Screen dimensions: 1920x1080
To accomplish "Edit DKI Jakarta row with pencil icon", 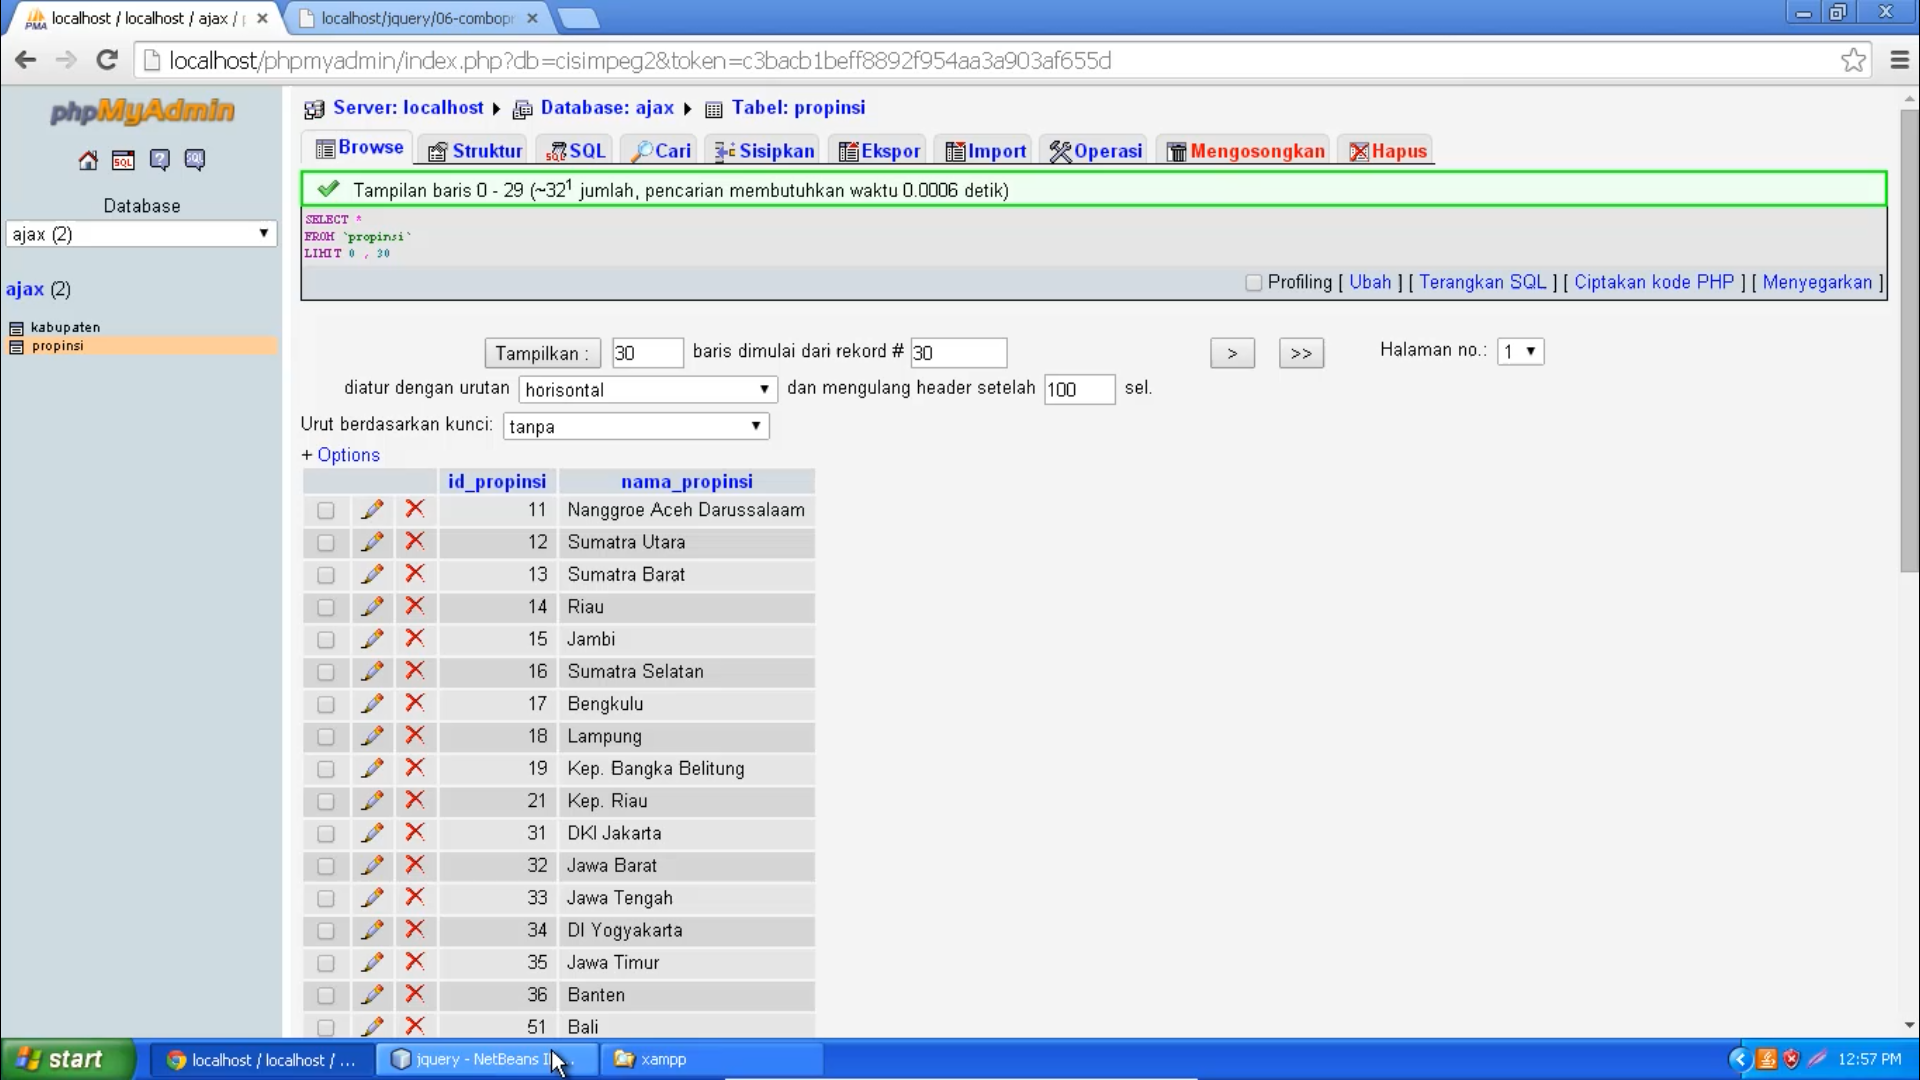I will 372,833.
